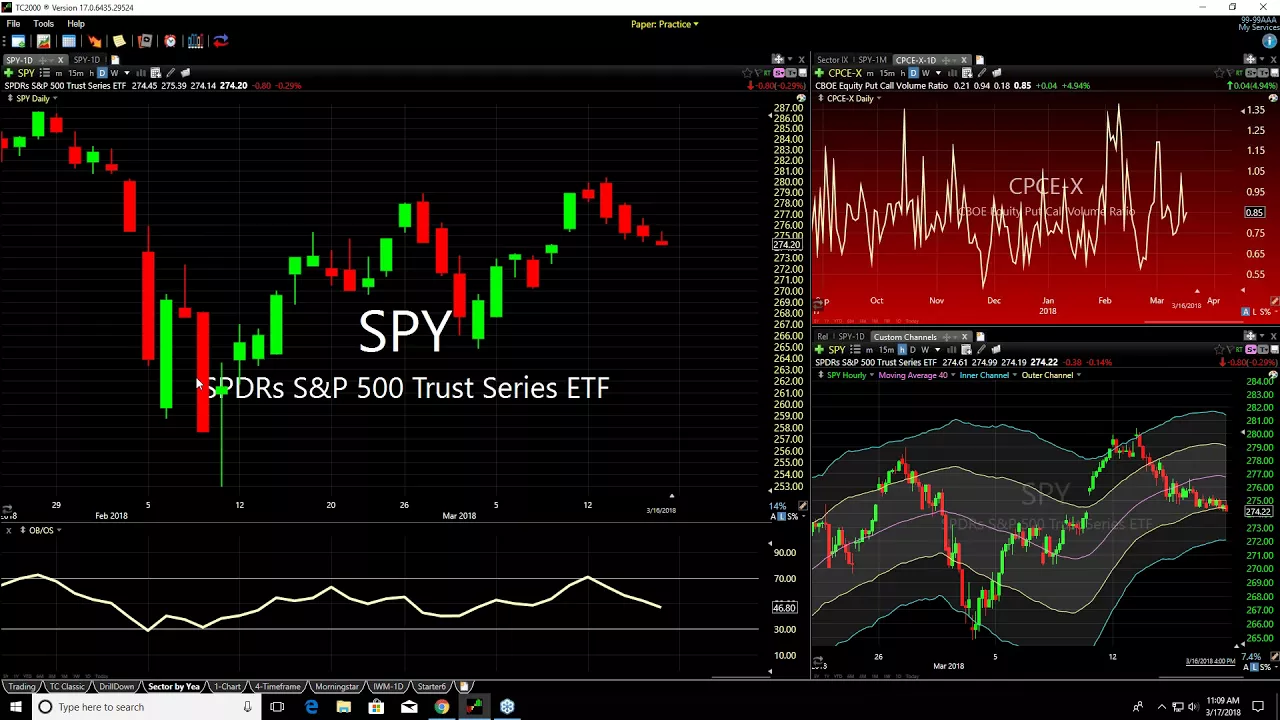
Task: Open the new chart icon in main toolbar
Action: point(43,41)
